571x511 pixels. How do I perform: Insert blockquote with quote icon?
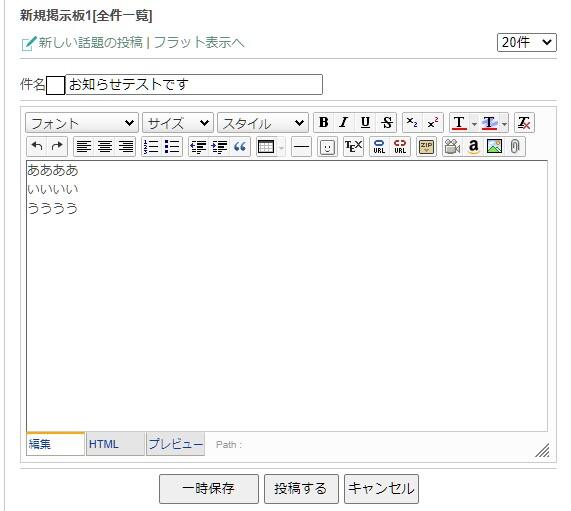[x=240, y=147]
